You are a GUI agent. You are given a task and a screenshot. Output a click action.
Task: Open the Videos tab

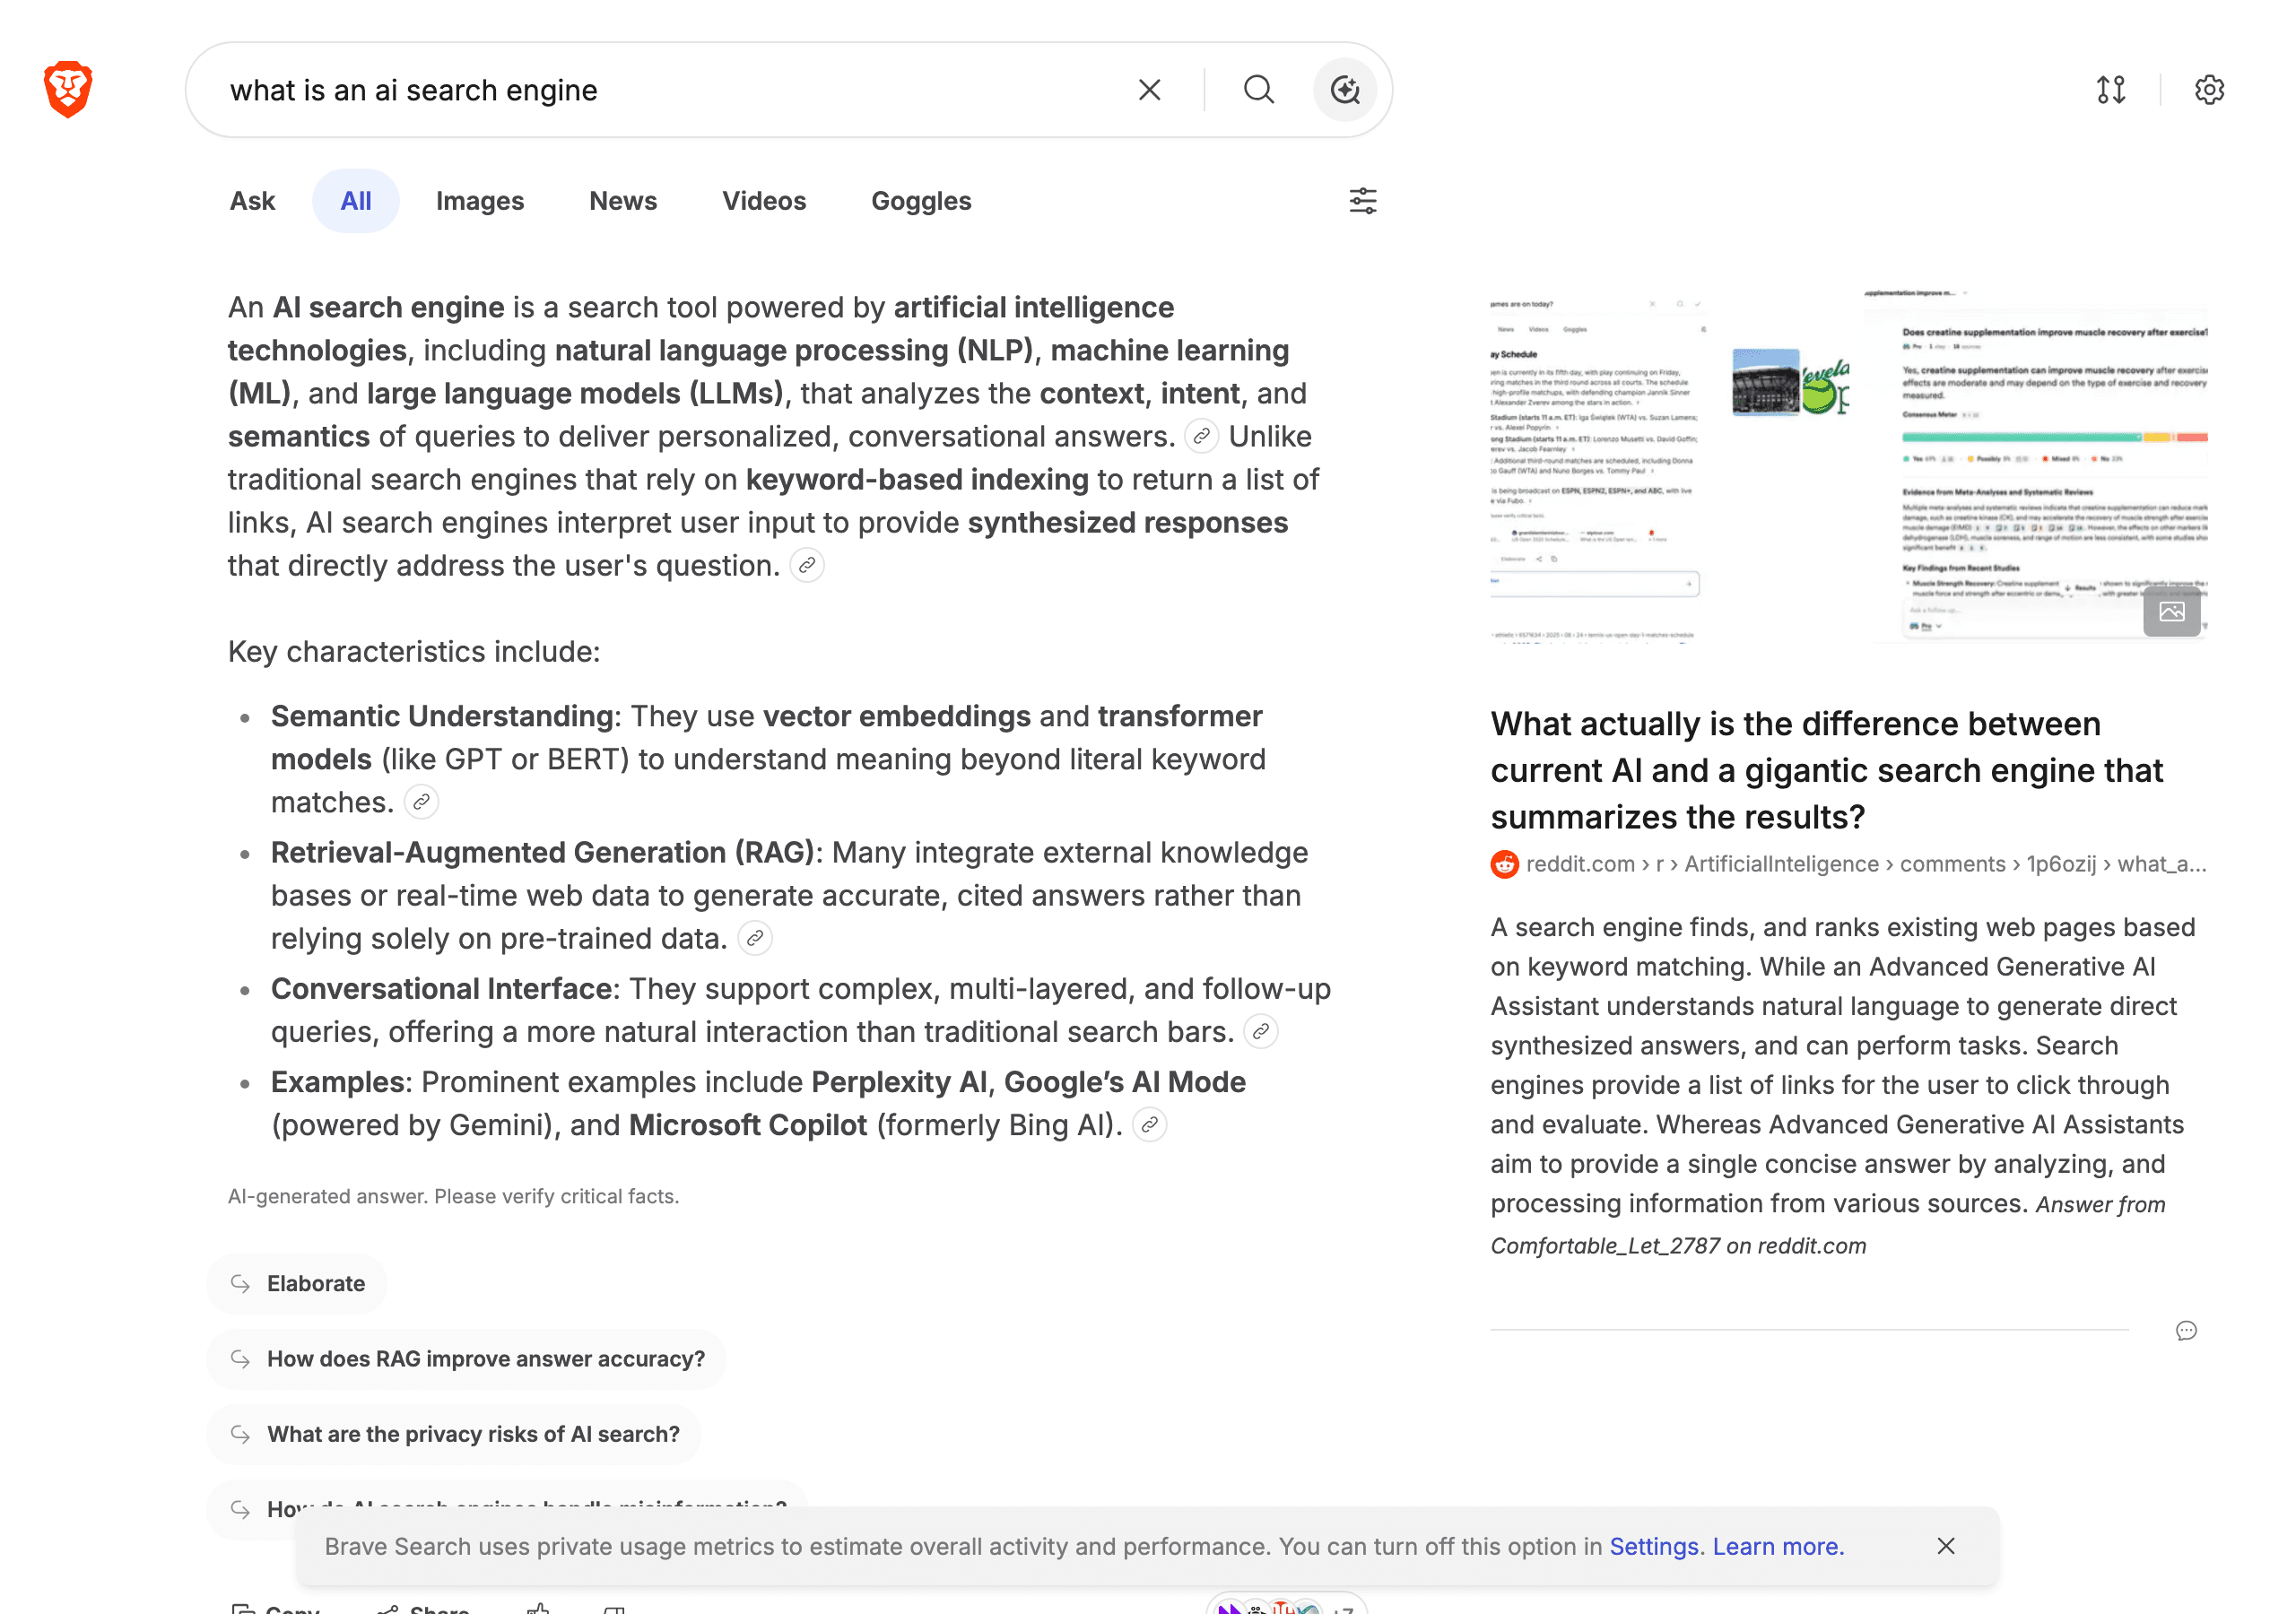click(x=764, y=201)
